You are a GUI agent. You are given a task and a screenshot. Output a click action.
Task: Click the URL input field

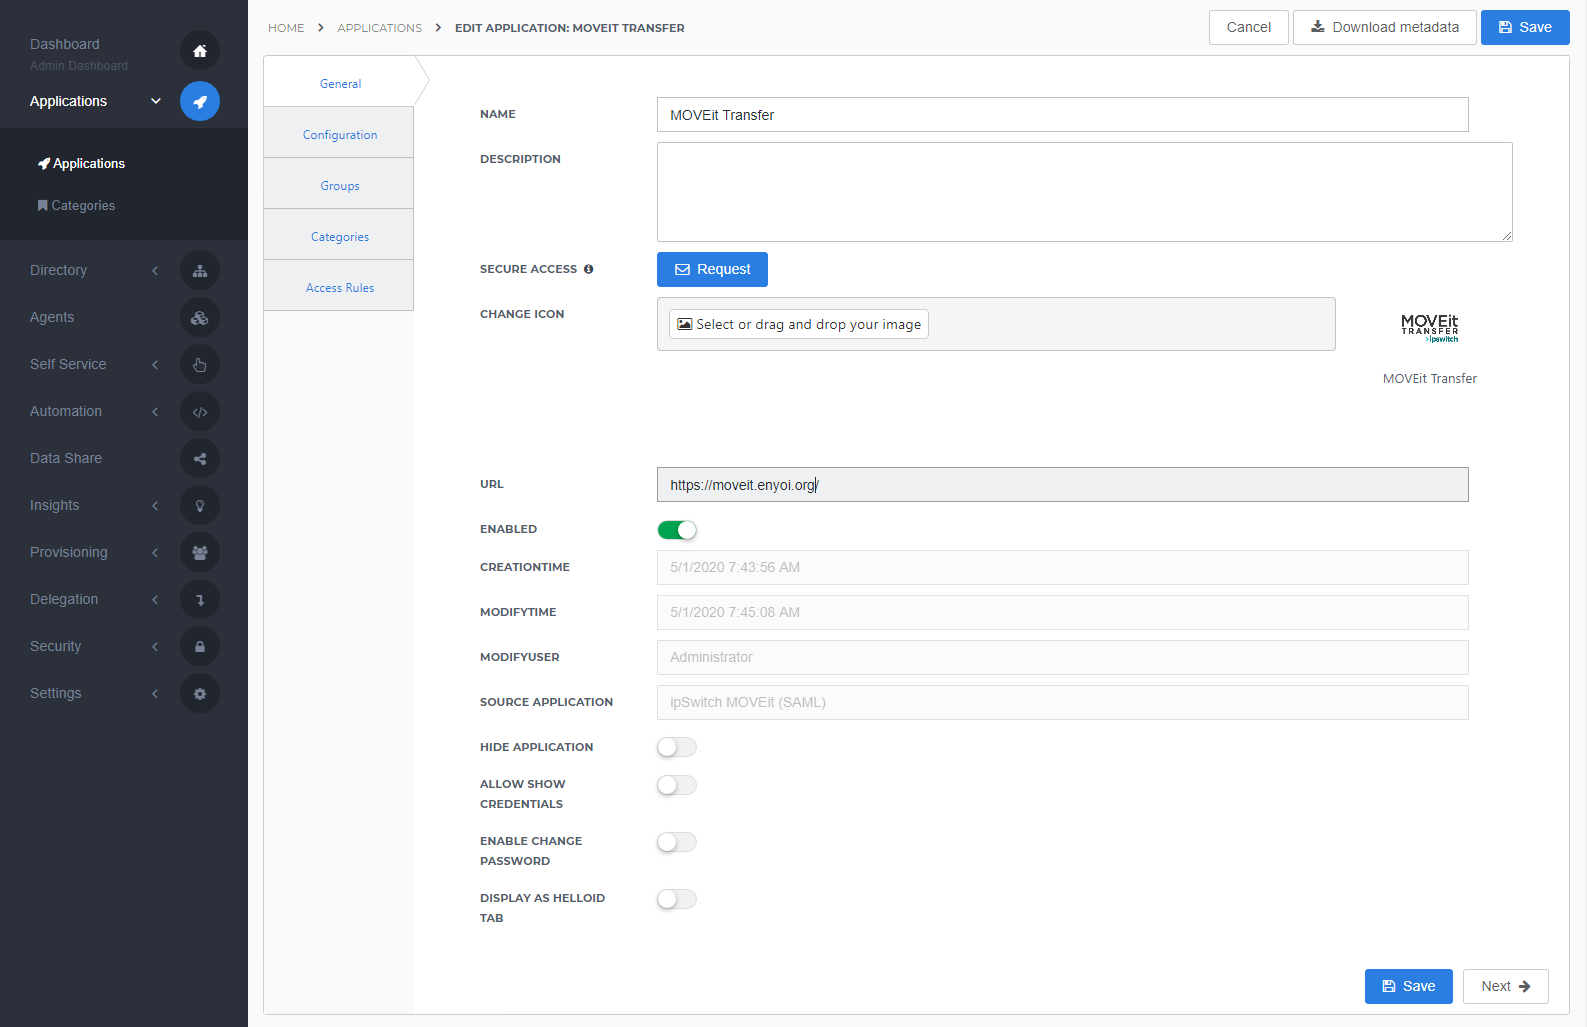click(1062, 485)
